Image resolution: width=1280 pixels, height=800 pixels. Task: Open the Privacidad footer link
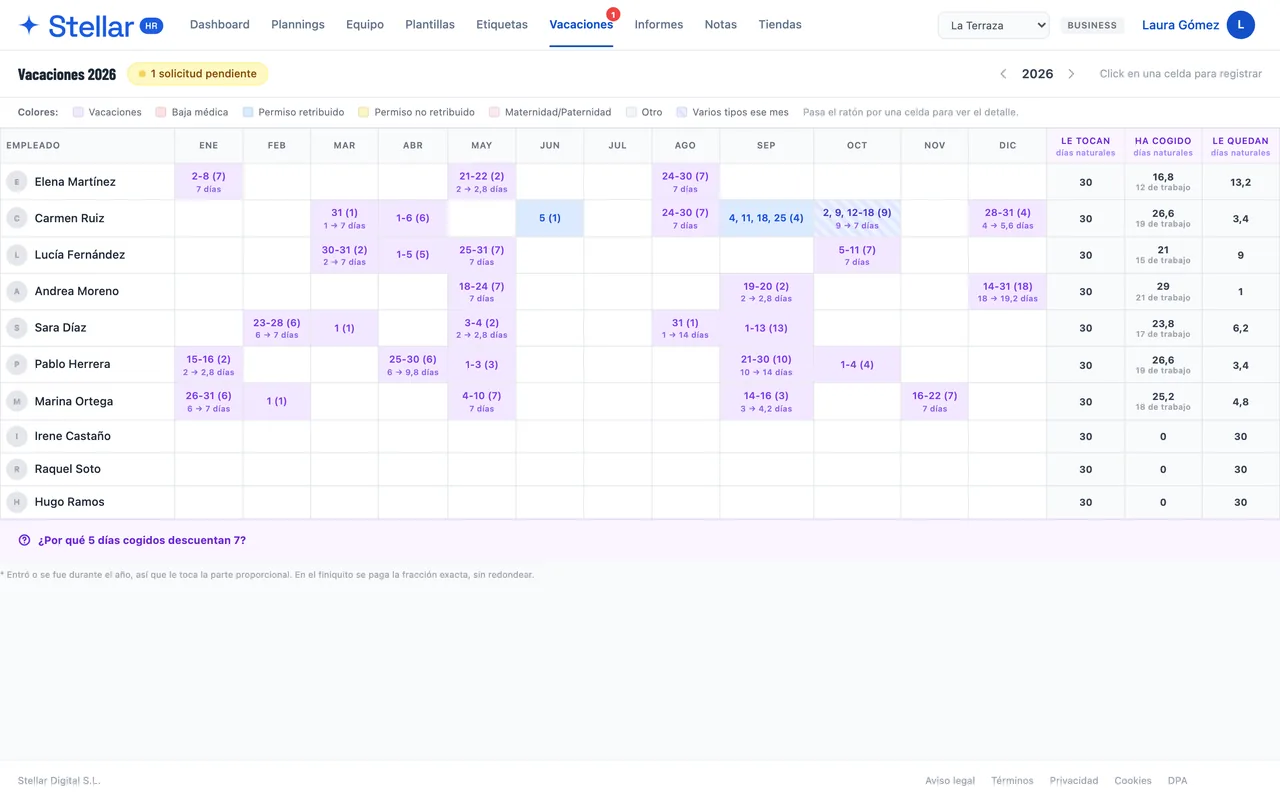(x=1074, y=780)
